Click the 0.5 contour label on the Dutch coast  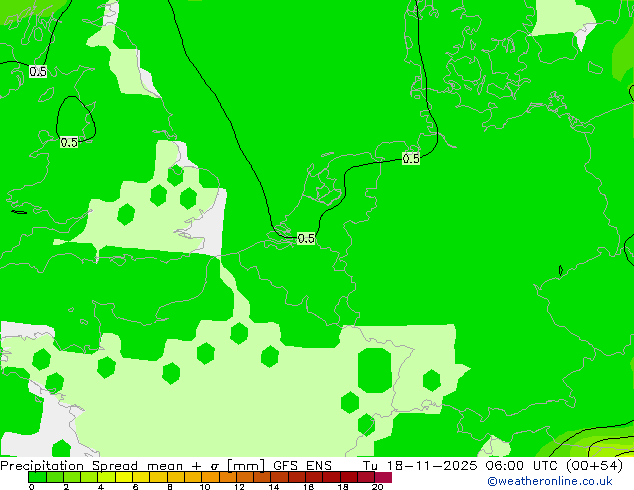[x=306, y=239]
